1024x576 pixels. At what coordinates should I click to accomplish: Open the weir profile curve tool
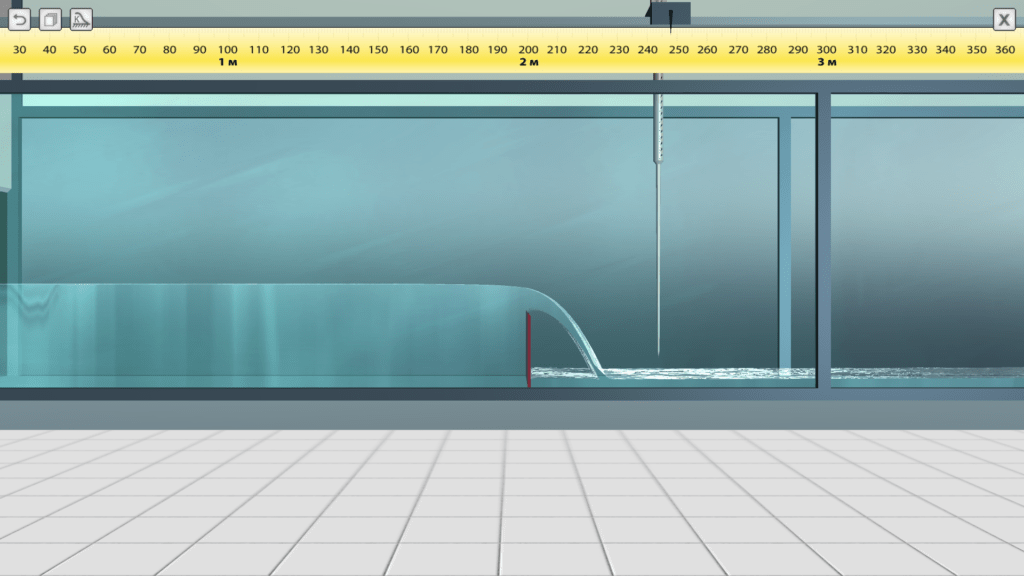[x=81, y=19]
